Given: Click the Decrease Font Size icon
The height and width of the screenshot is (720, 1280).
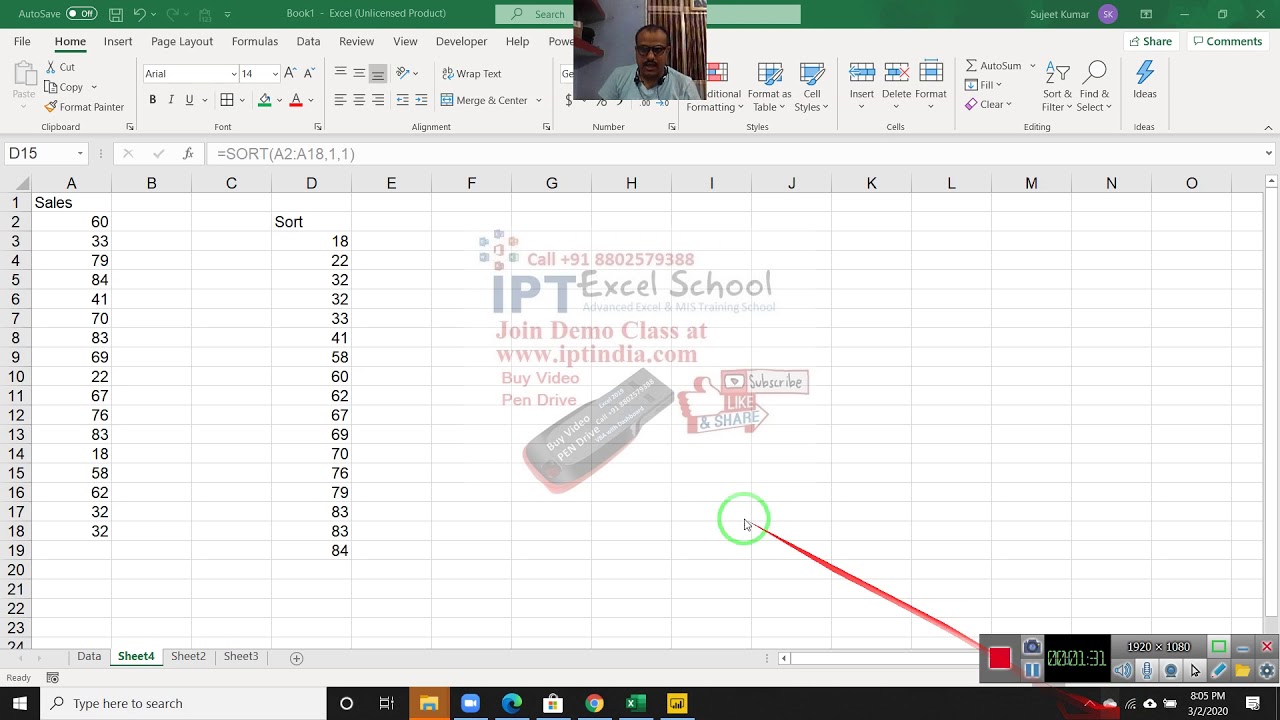Looking at the screenshot, I should [x=309, y=73].
